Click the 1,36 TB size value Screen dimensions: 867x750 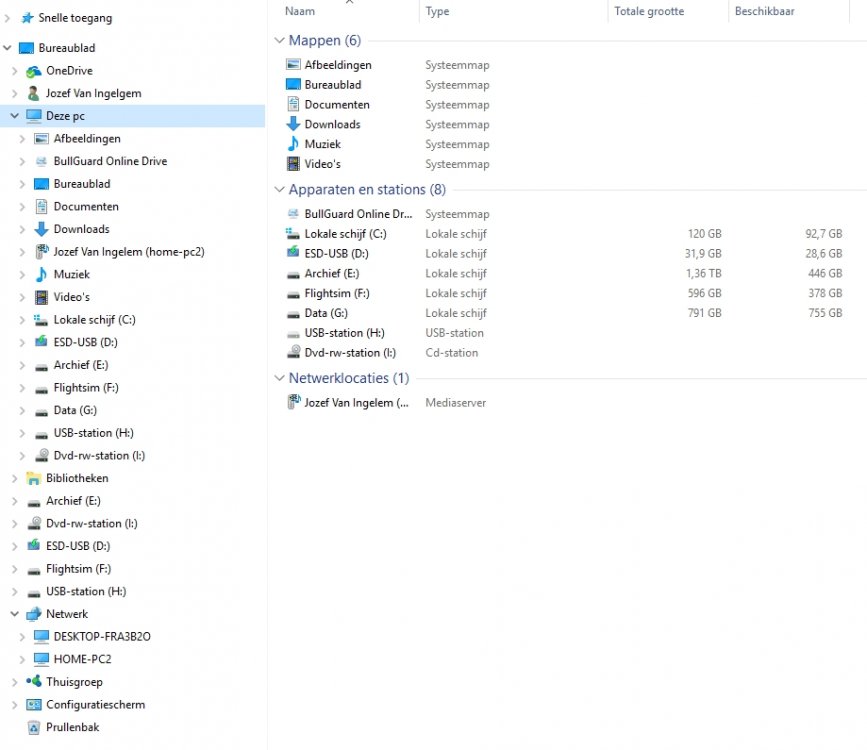click(703, 273)
